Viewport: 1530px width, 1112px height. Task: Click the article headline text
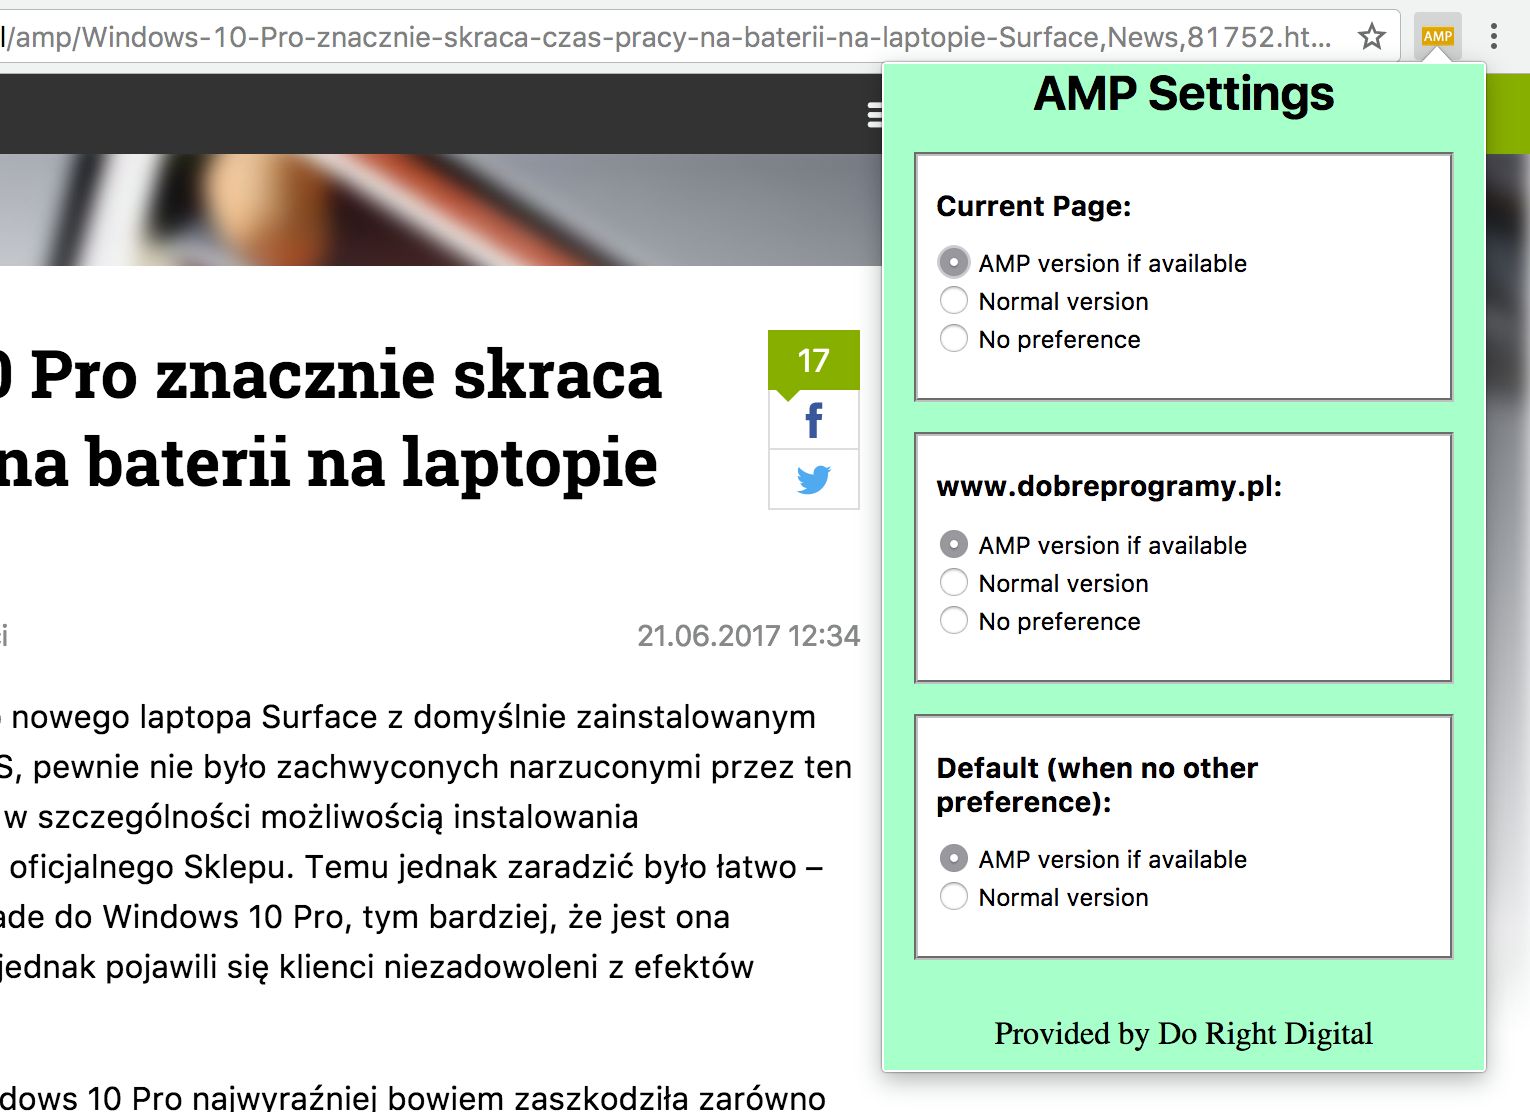(330, 418)
